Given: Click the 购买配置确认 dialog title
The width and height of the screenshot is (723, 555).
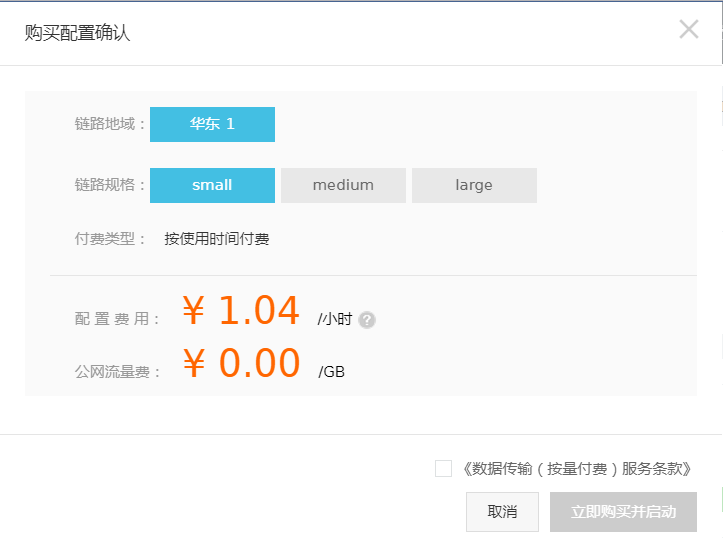Looking at the screenshot, I should (x=78, y=34).
